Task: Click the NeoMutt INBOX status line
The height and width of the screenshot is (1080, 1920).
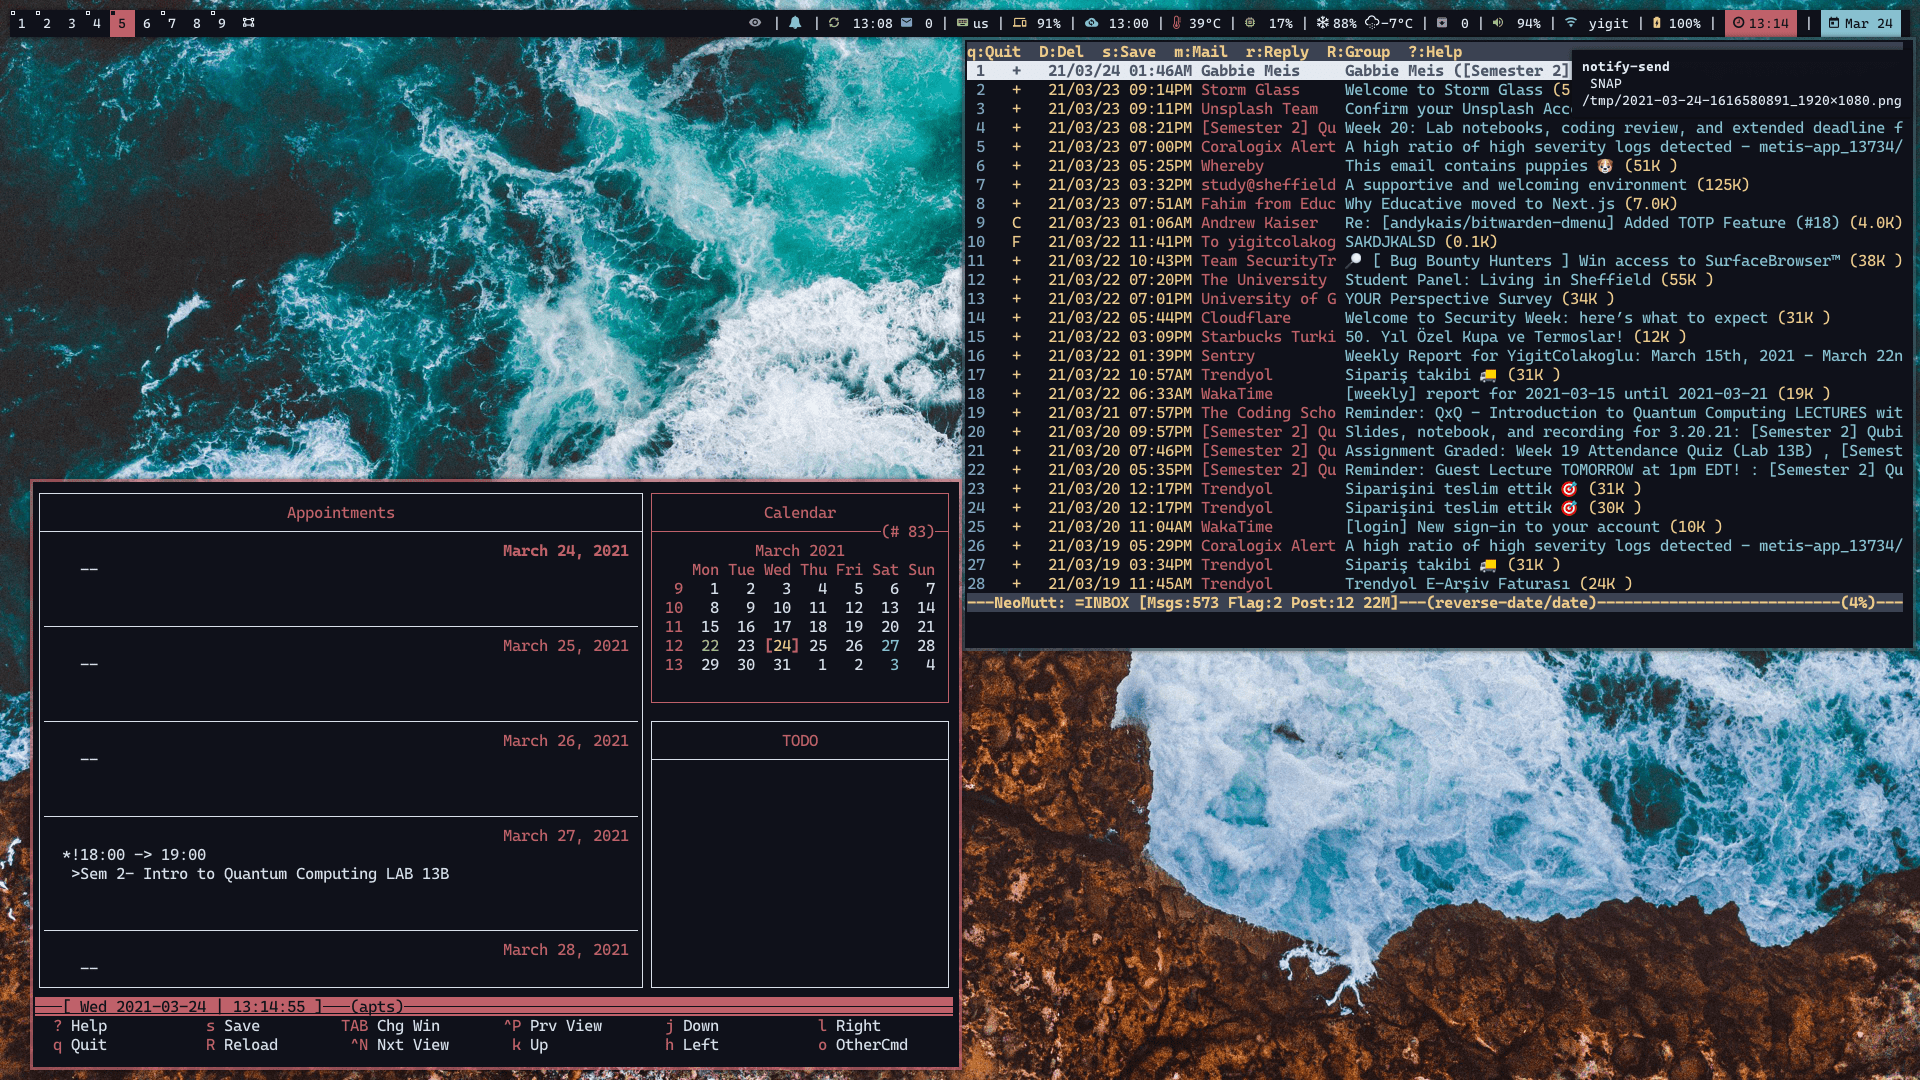Action: point(1435,603)
